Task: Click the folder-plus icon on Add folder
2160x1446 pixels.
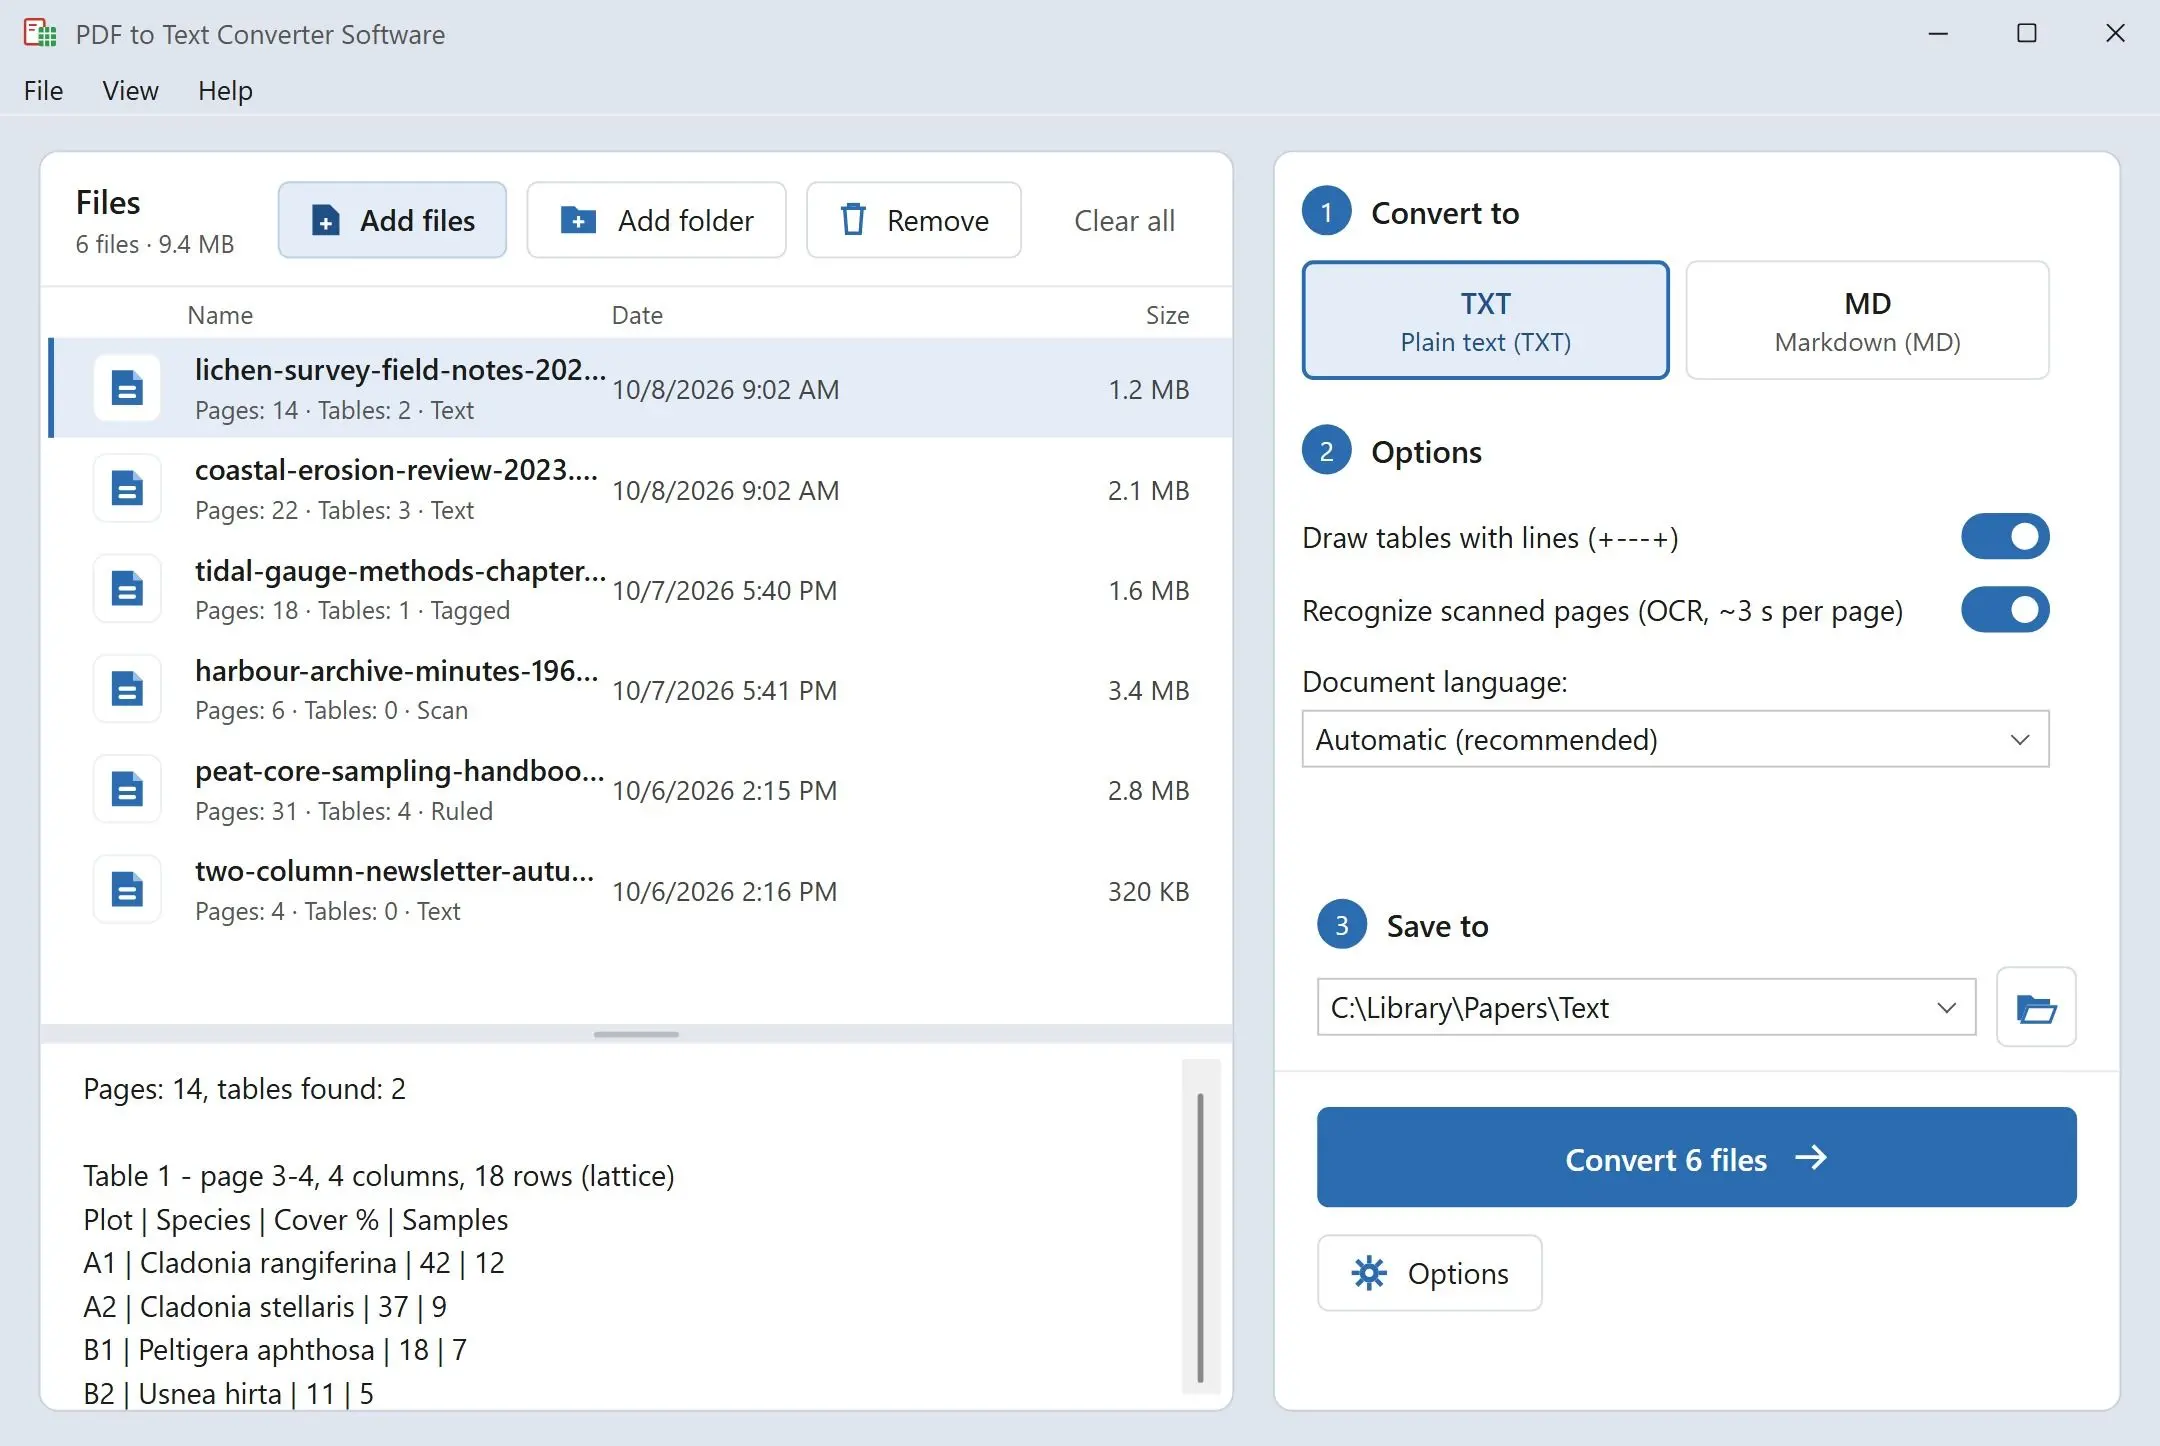Action: click(578, 220)
